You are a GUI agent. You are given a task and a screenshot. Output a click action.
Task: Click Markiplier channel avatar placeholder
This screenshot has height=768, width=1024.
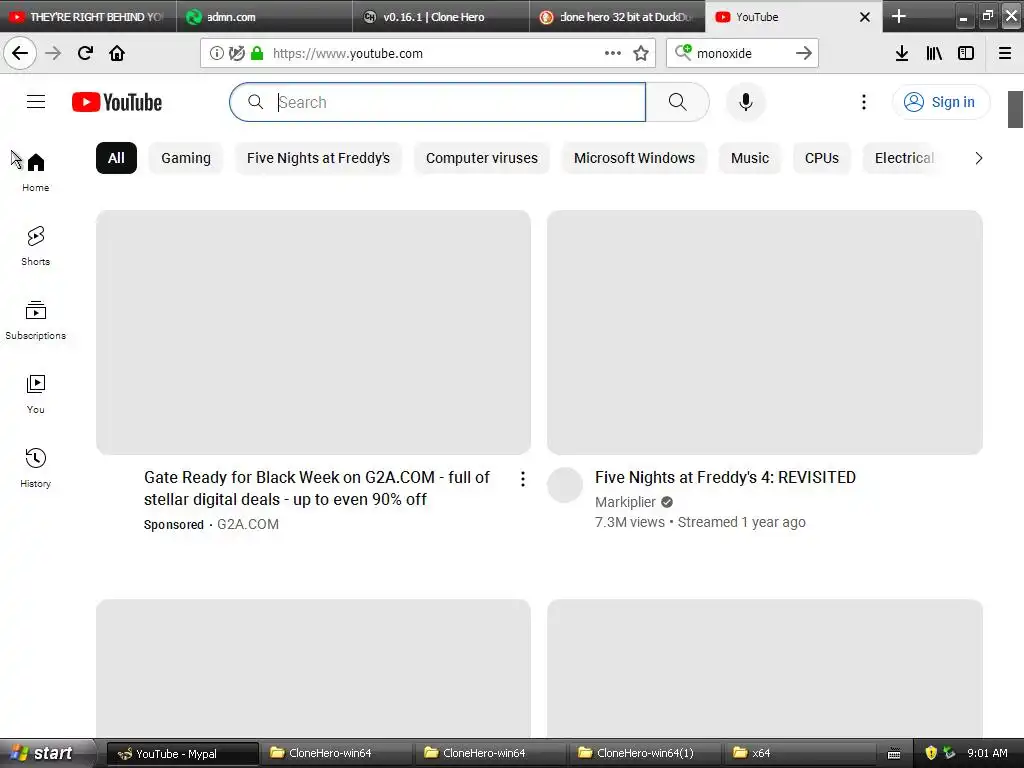click(x=565, y=485)
